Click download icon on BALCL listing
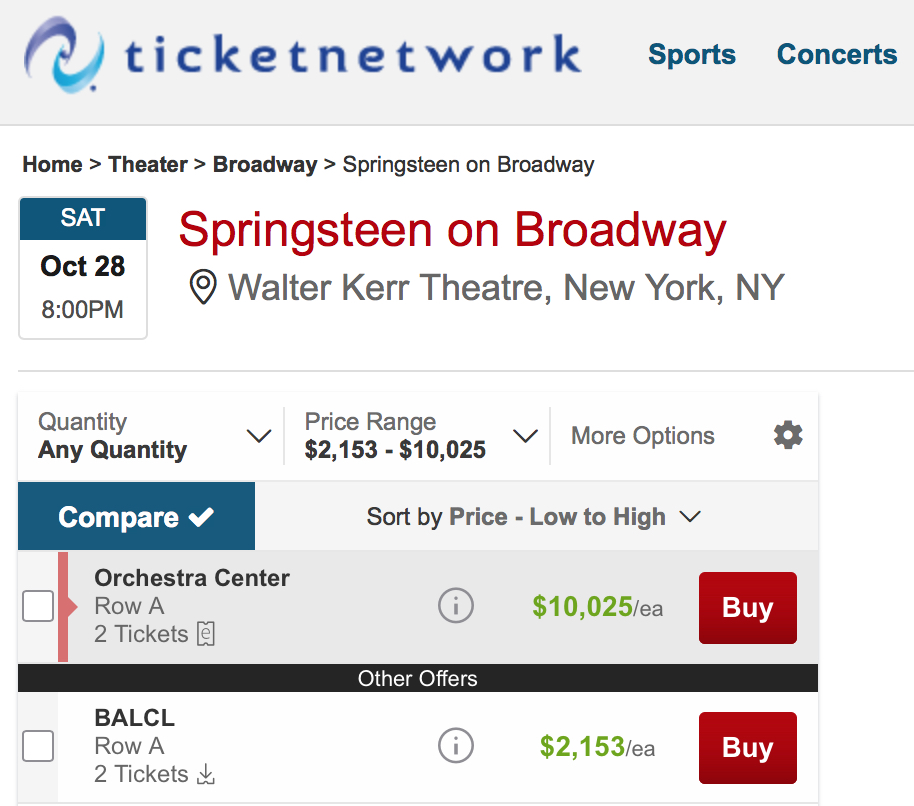The height and width of the screenshot is (806, 914). pos(206,774)
